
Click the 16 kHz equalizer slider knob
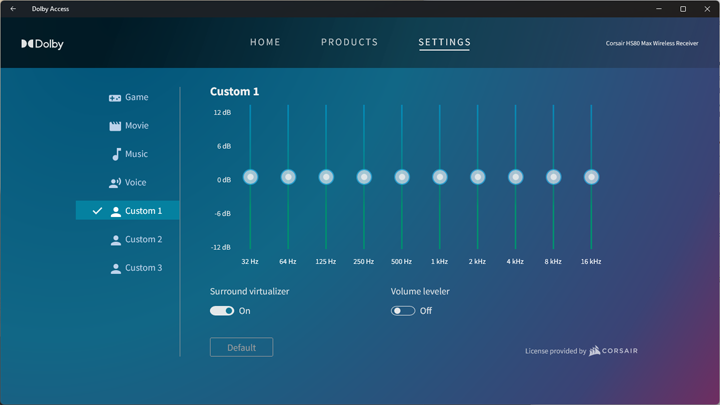tap(591, 177)
